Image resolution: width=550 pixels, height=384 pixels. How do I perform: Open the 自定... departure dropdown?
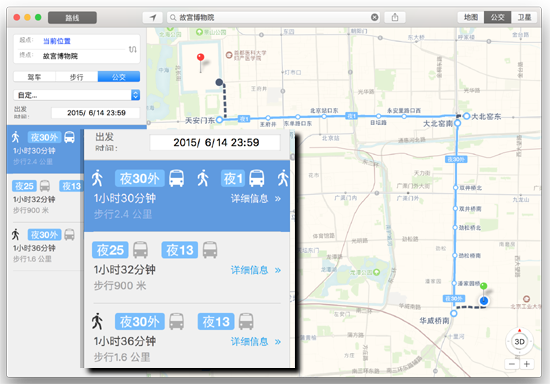click(x=76, y=95)
